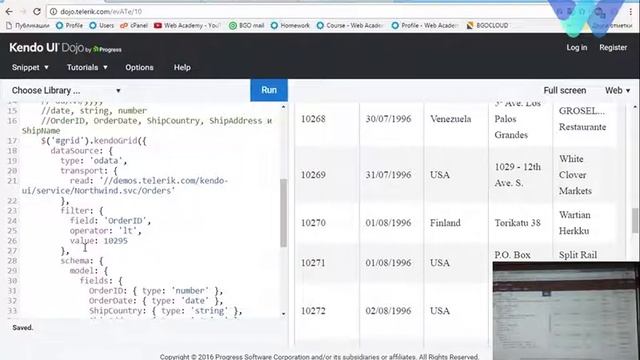Open the Users bookmark
The image size is (640, 360).
pos(102,25)
